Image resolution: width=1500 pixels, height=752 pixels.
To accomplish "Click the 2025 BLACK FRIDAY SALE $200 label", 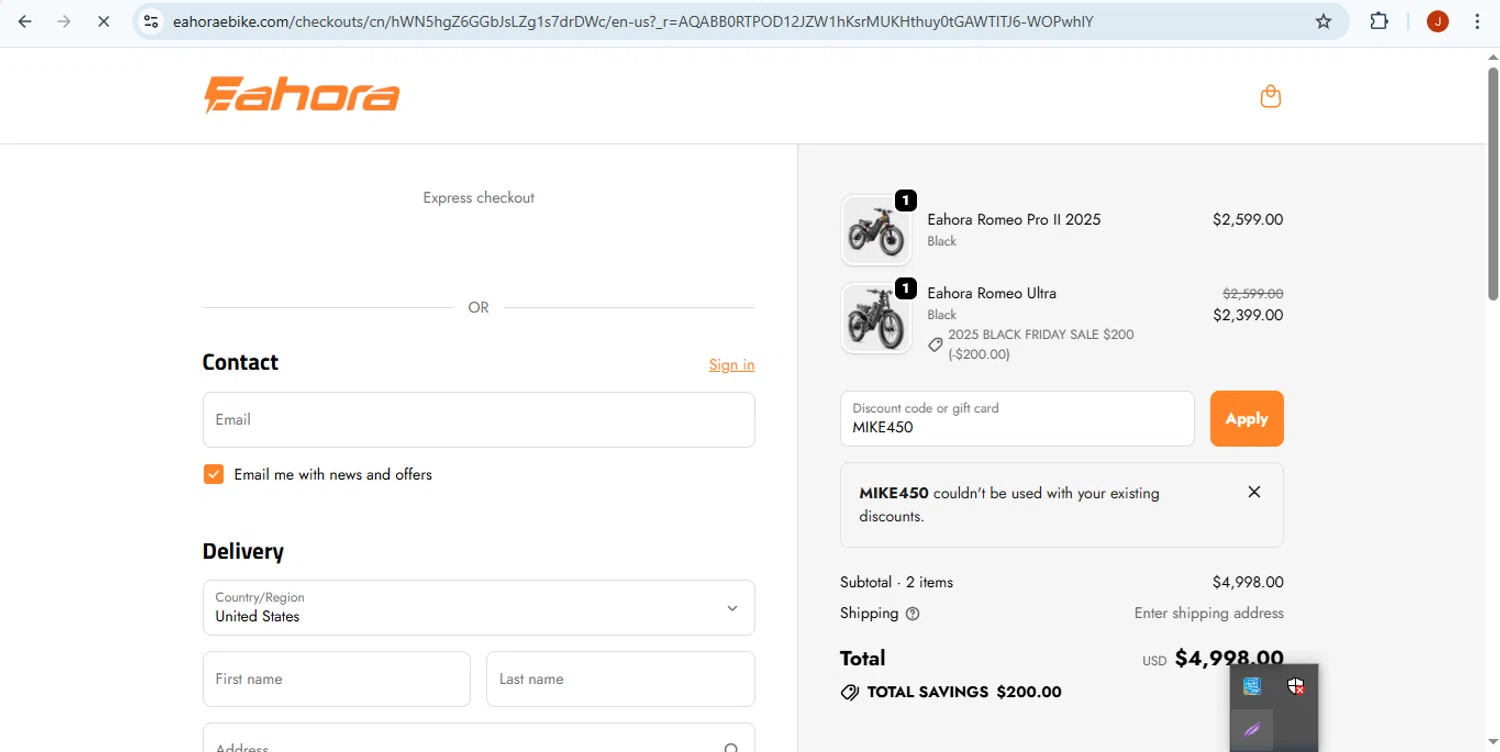I will tap(1041, 335).
